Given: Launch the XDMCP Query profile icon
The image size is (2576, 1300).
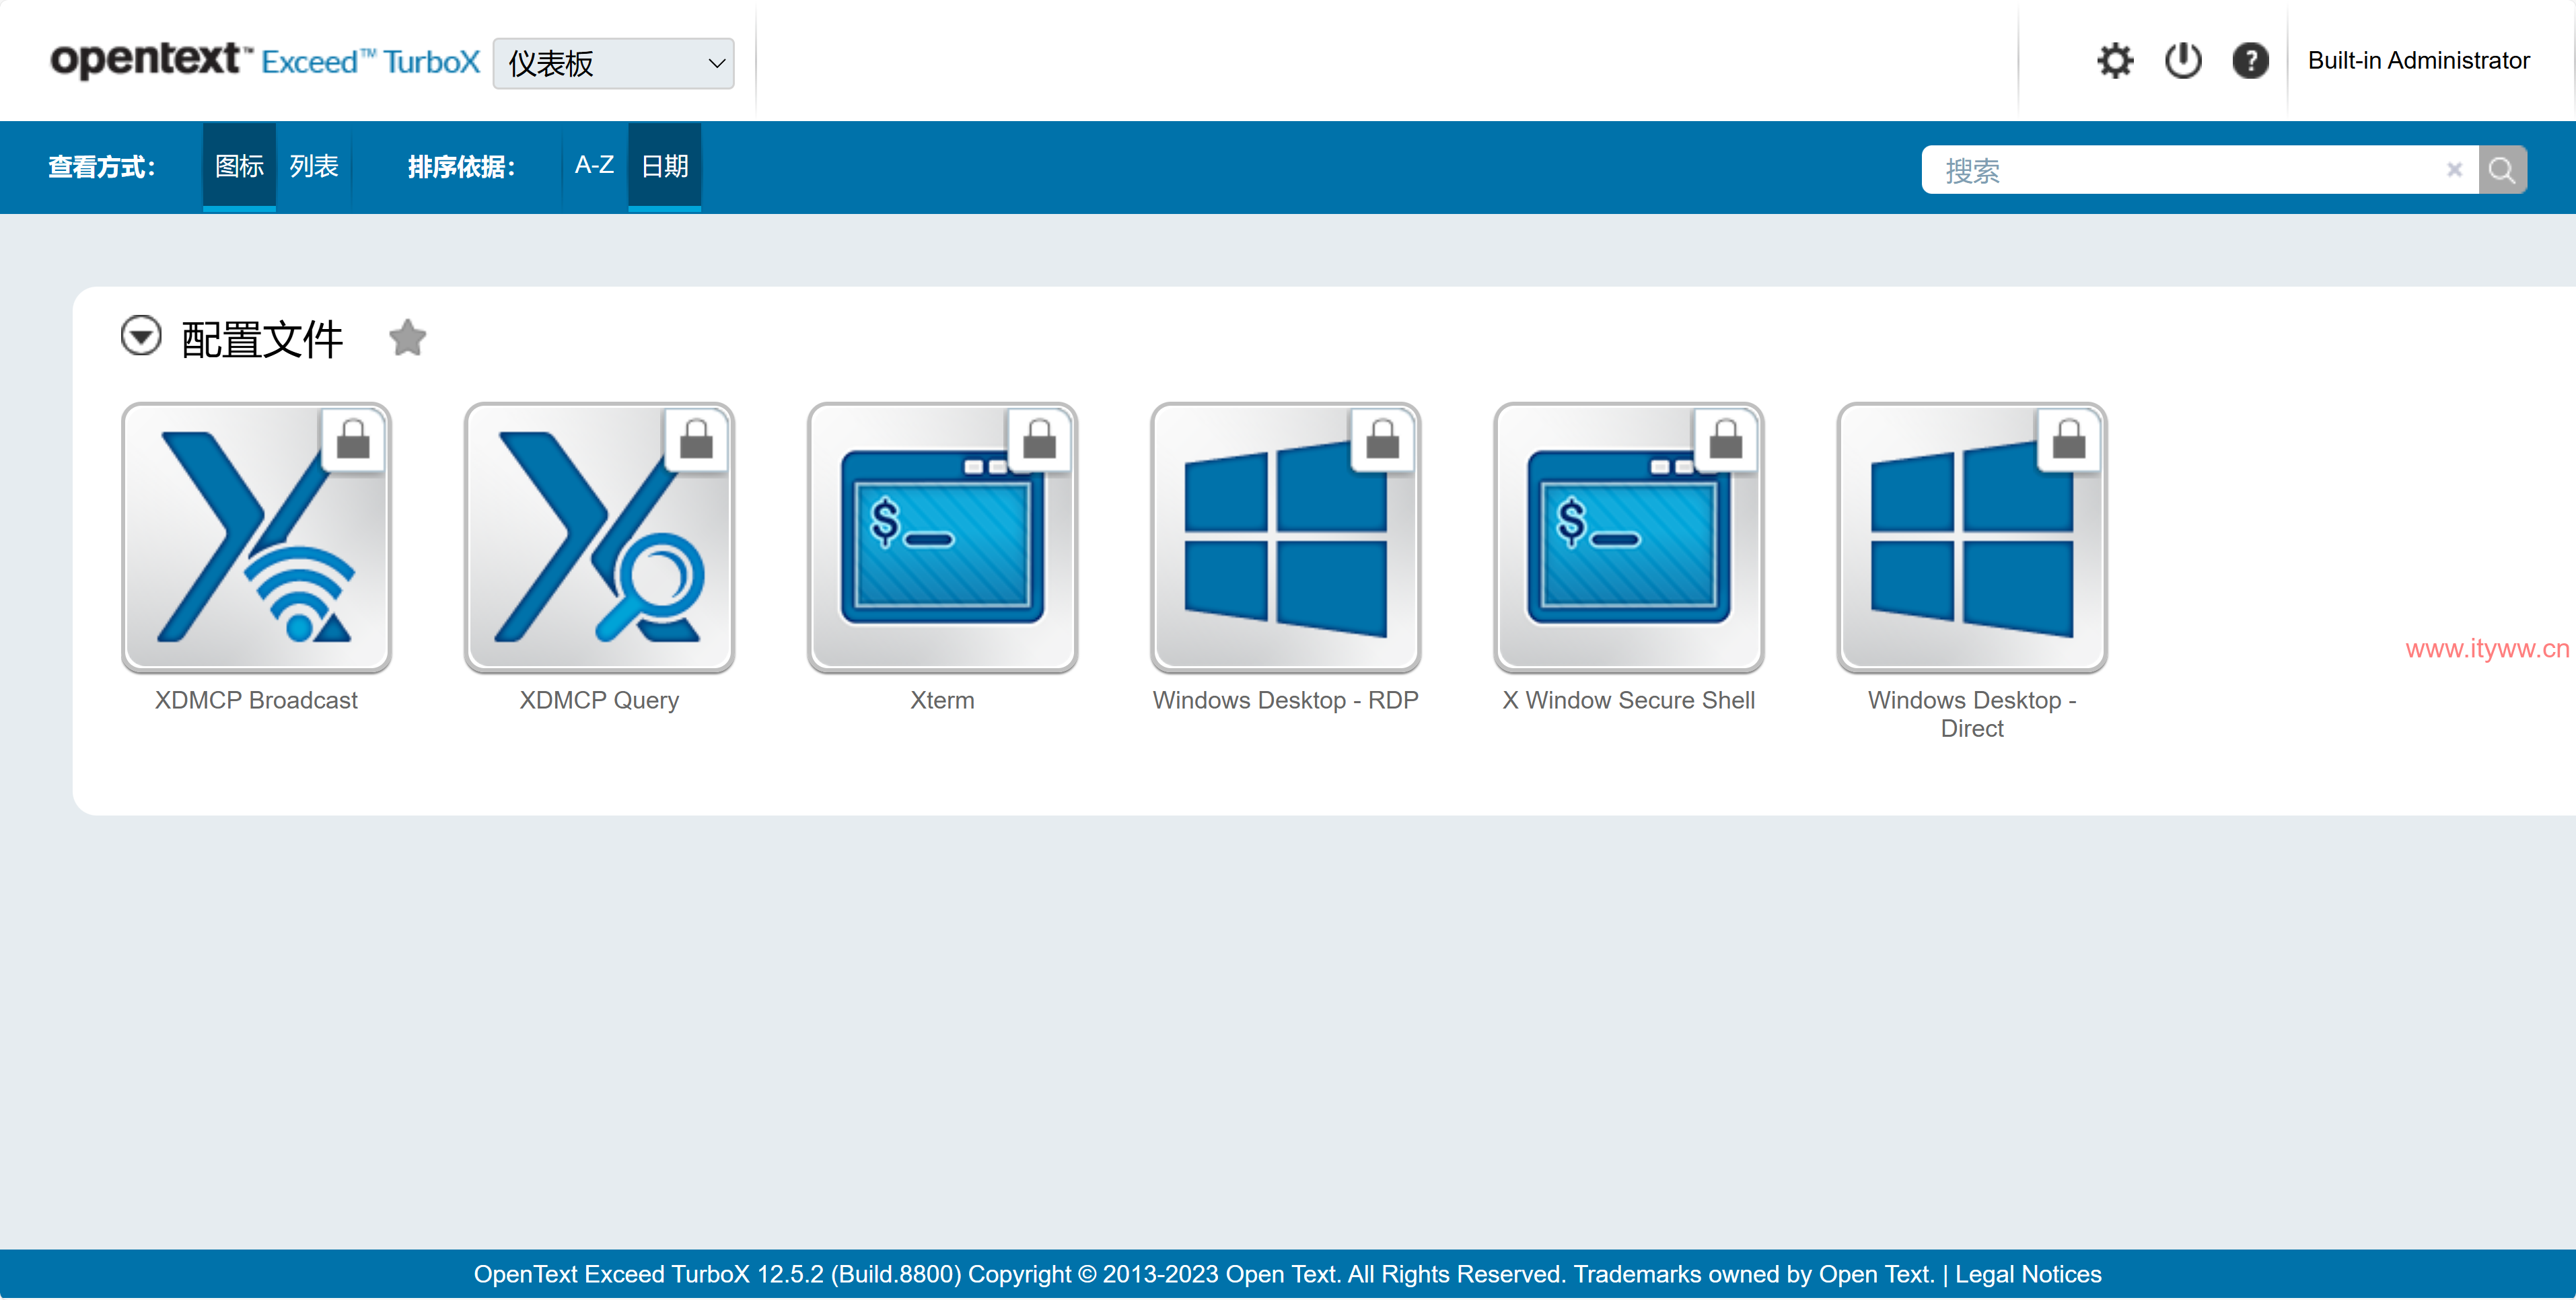Looking at the screenshot, I should tap(599, 538).
